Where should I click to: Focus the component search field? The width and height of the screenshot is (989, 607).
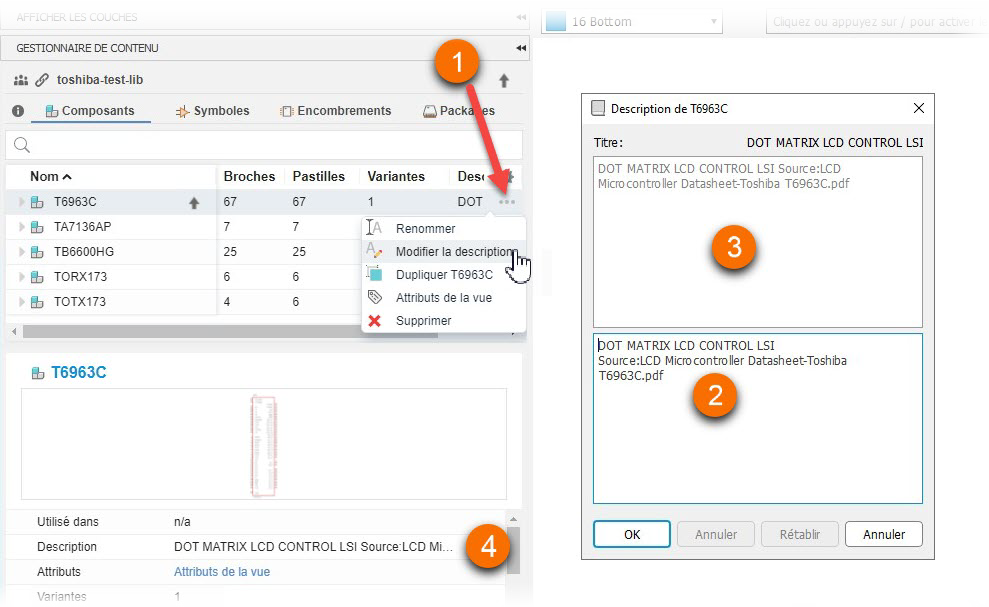(264, 145)
